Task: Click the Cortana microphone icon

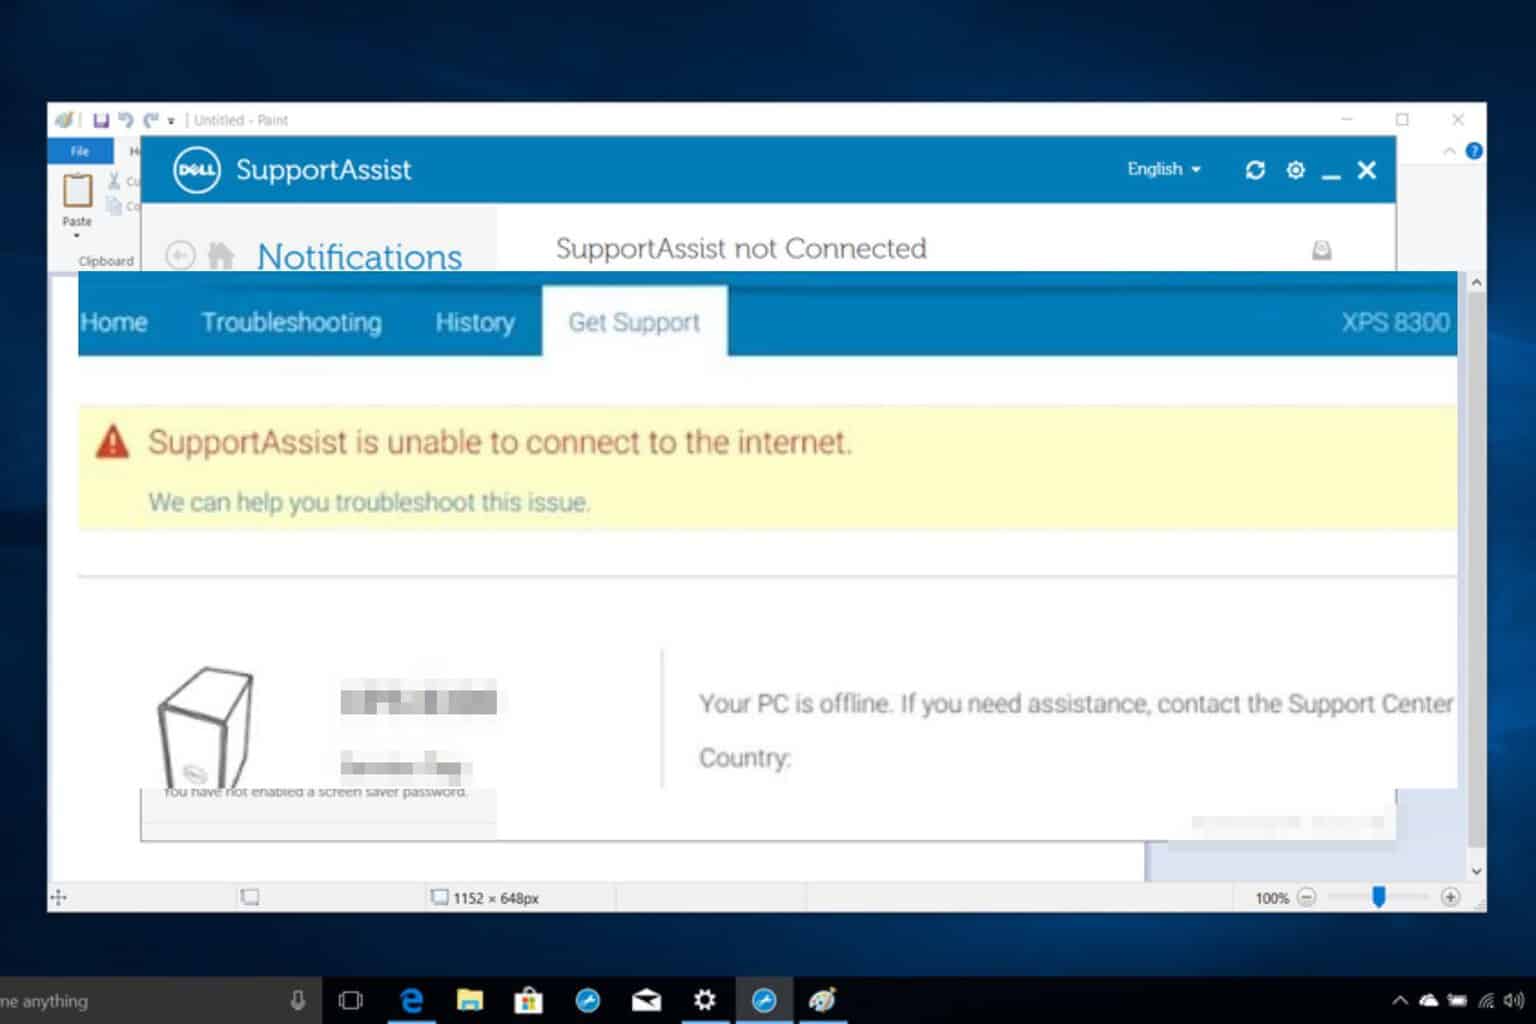Action: (297, 1000)
